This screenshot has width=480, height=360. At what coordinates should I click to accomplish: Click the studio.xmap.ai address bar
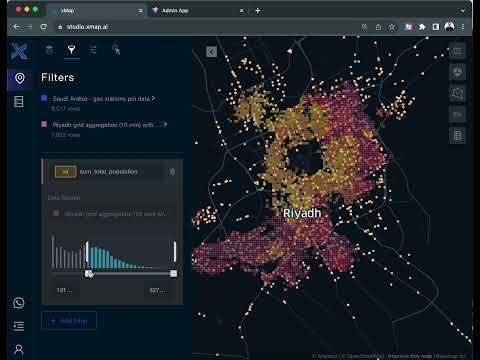207,27
